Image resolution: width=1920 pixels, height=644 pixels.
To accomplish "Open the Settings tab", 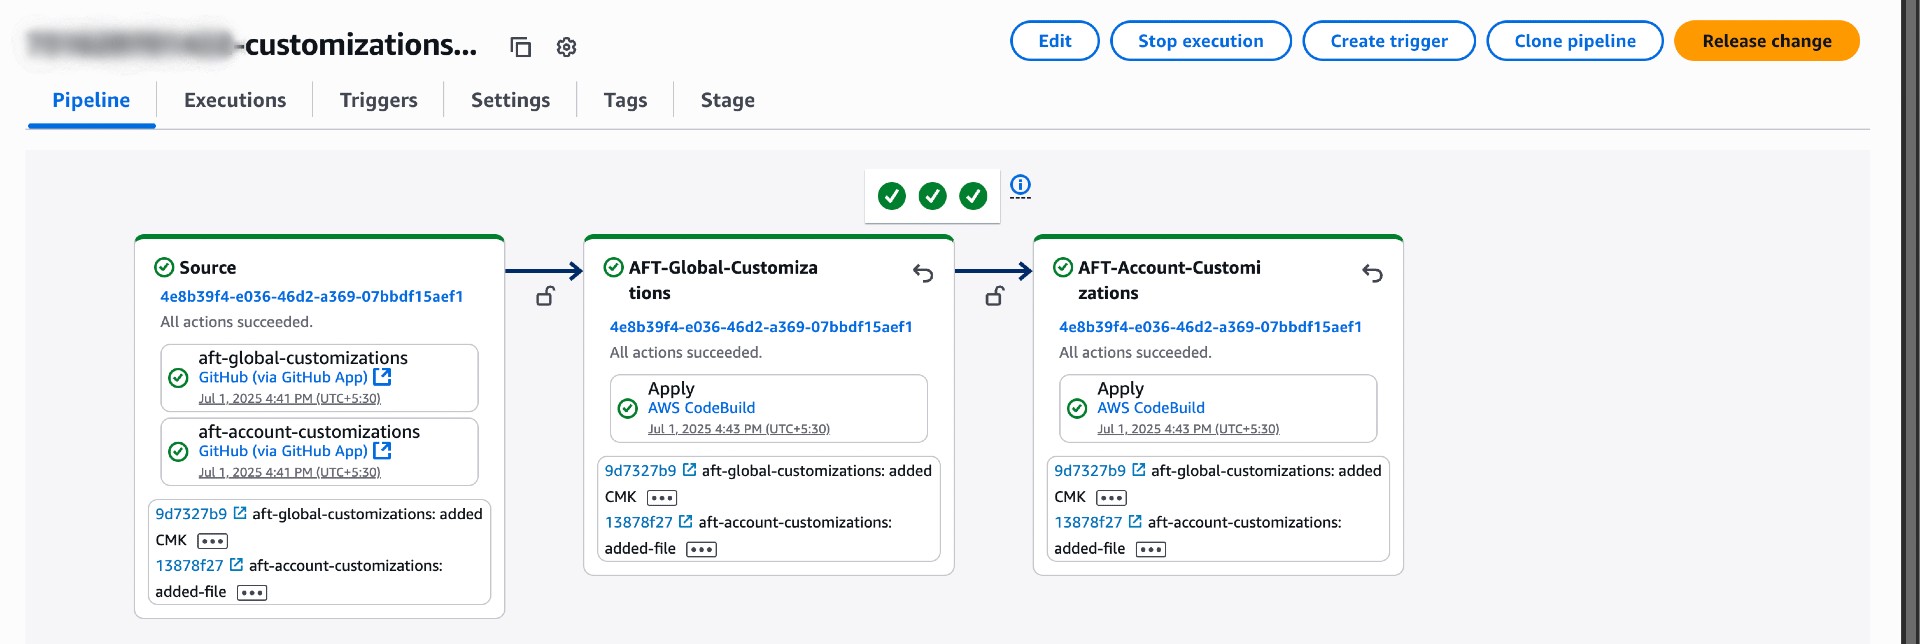I will (x=510, y=100).
